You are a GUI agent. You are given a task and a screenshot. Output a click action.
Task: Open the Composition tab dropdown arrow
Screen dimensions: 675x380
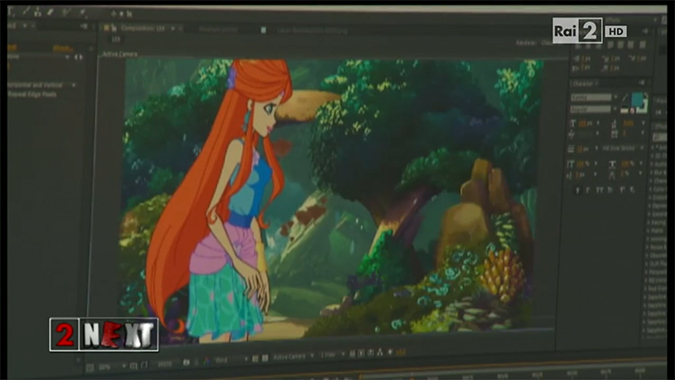pos(173,28)
